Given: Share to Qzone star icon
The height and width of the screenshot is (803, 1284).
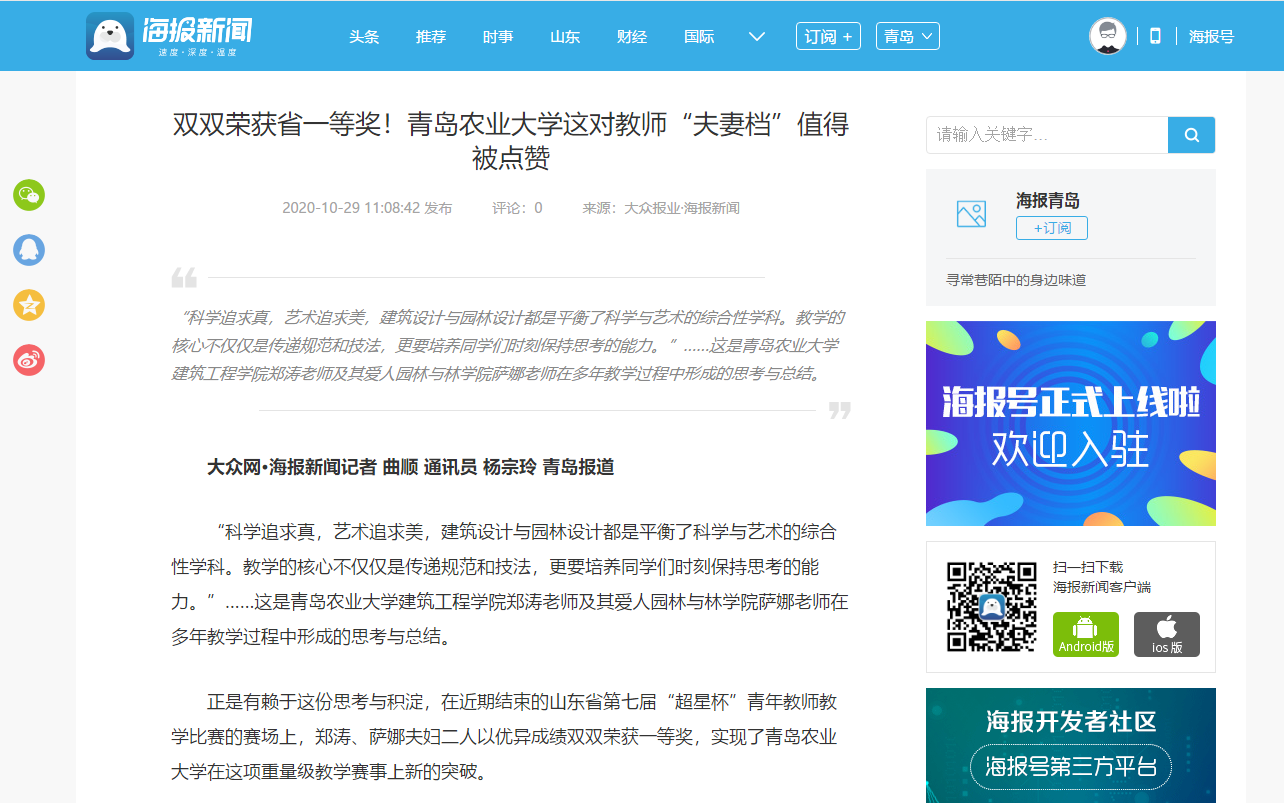Looking at the screenshot, I should coord(29,305).
